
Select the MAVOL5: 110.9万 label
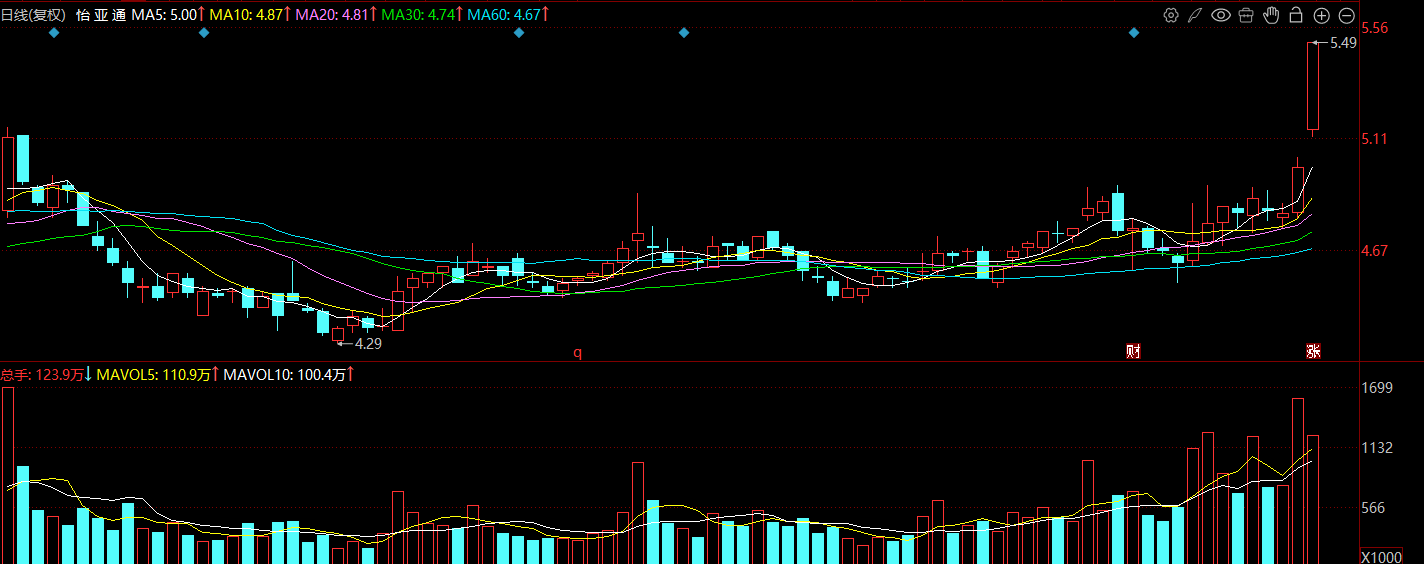(157, 375)
